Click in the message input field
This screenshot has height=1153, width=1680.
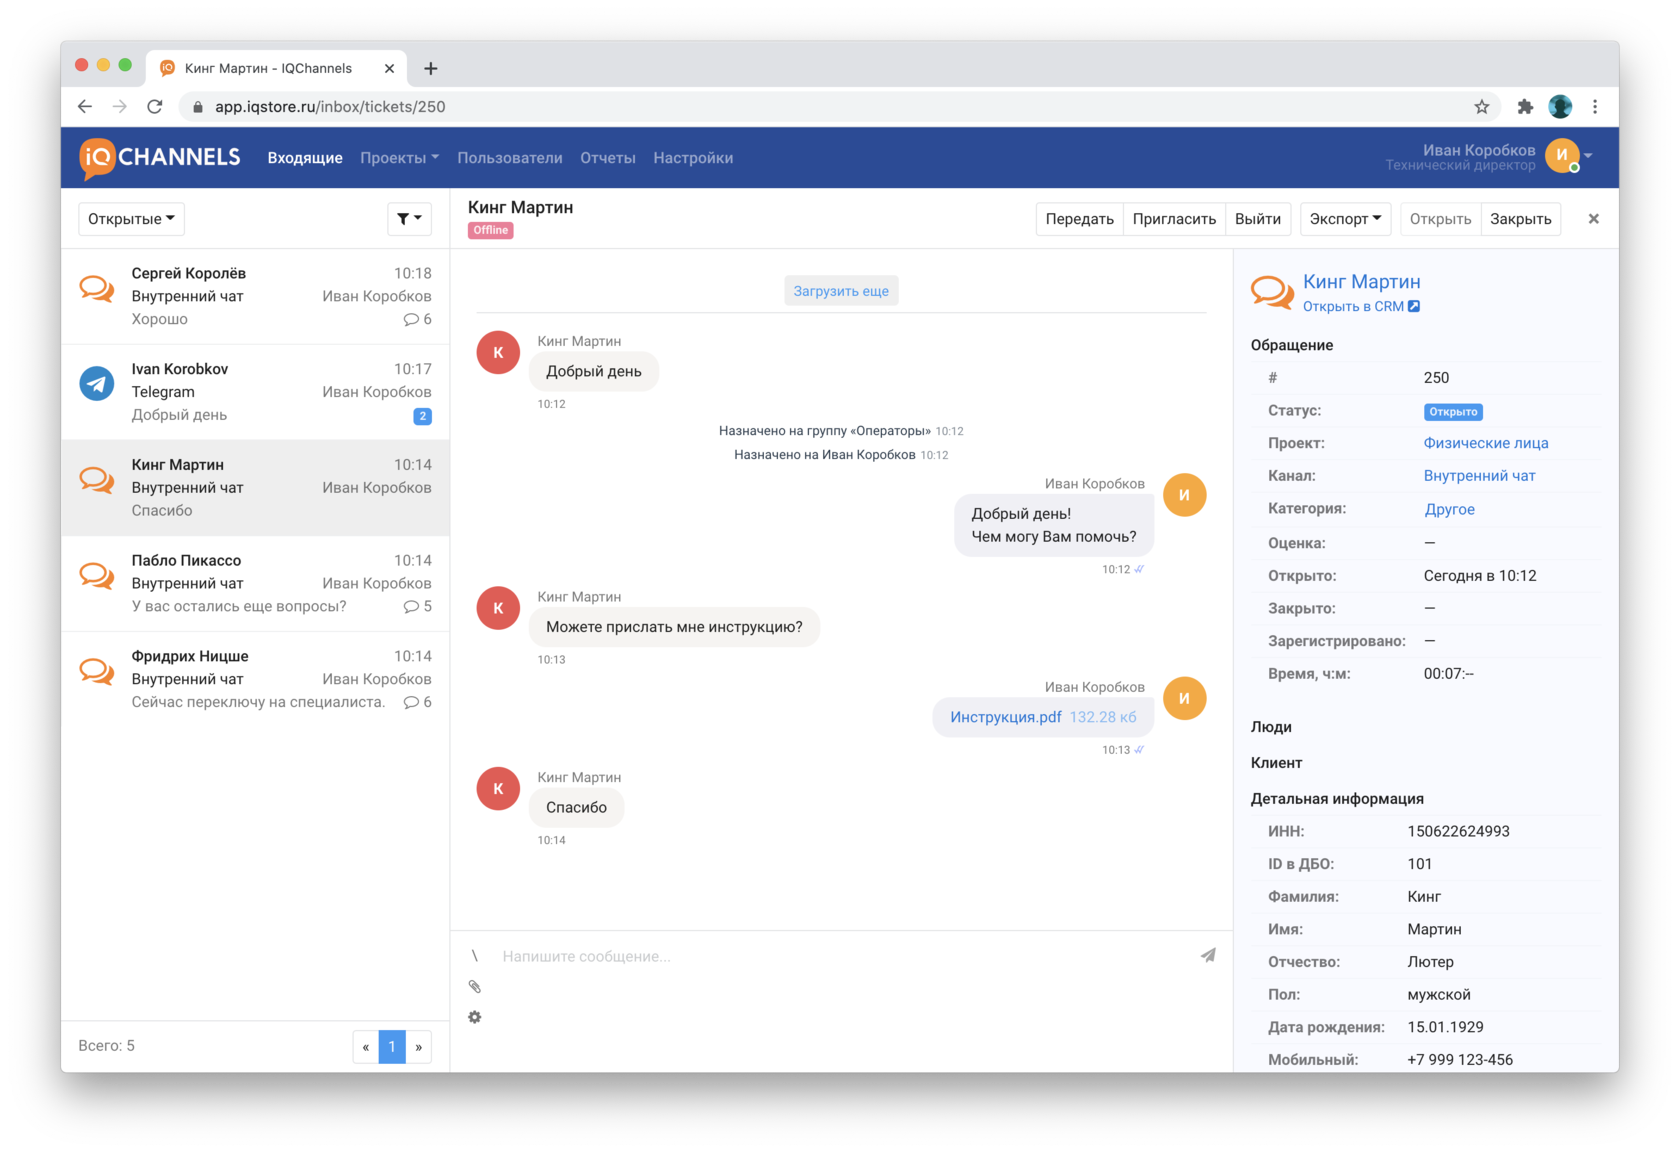pyautogui.click(x=840, y=956)
